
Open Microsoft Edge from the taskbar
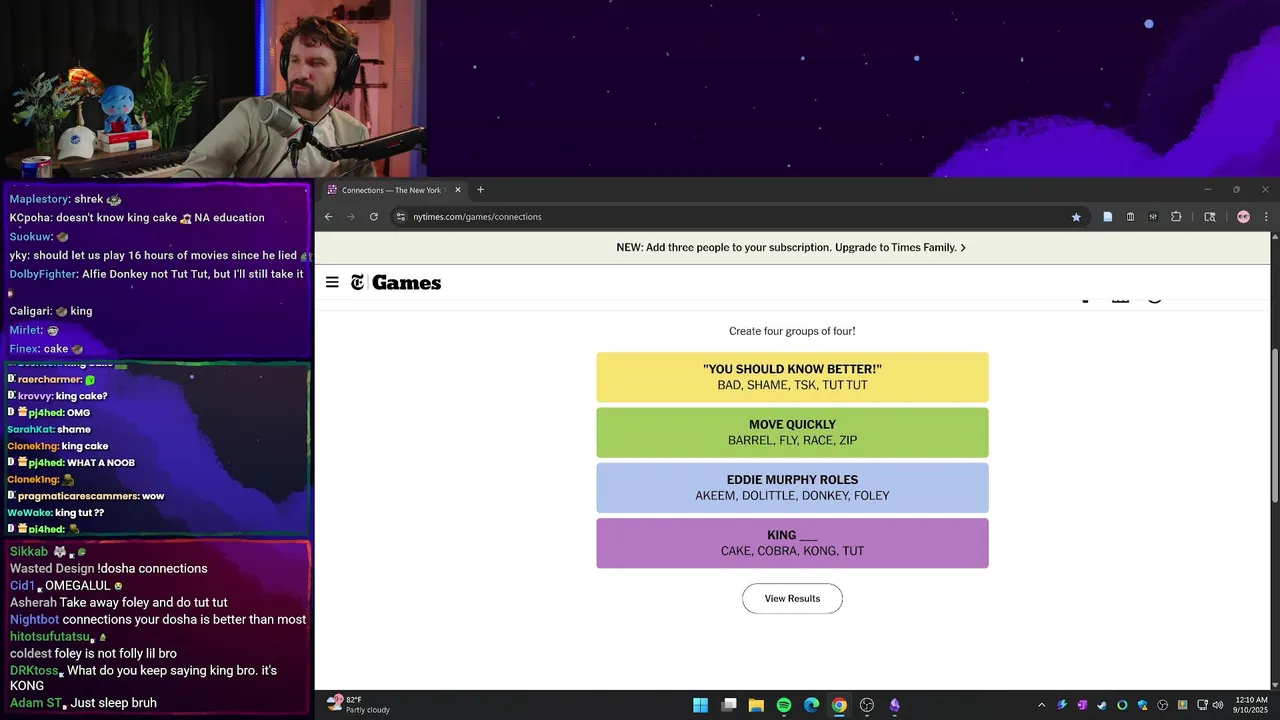(x=811, y=705)
